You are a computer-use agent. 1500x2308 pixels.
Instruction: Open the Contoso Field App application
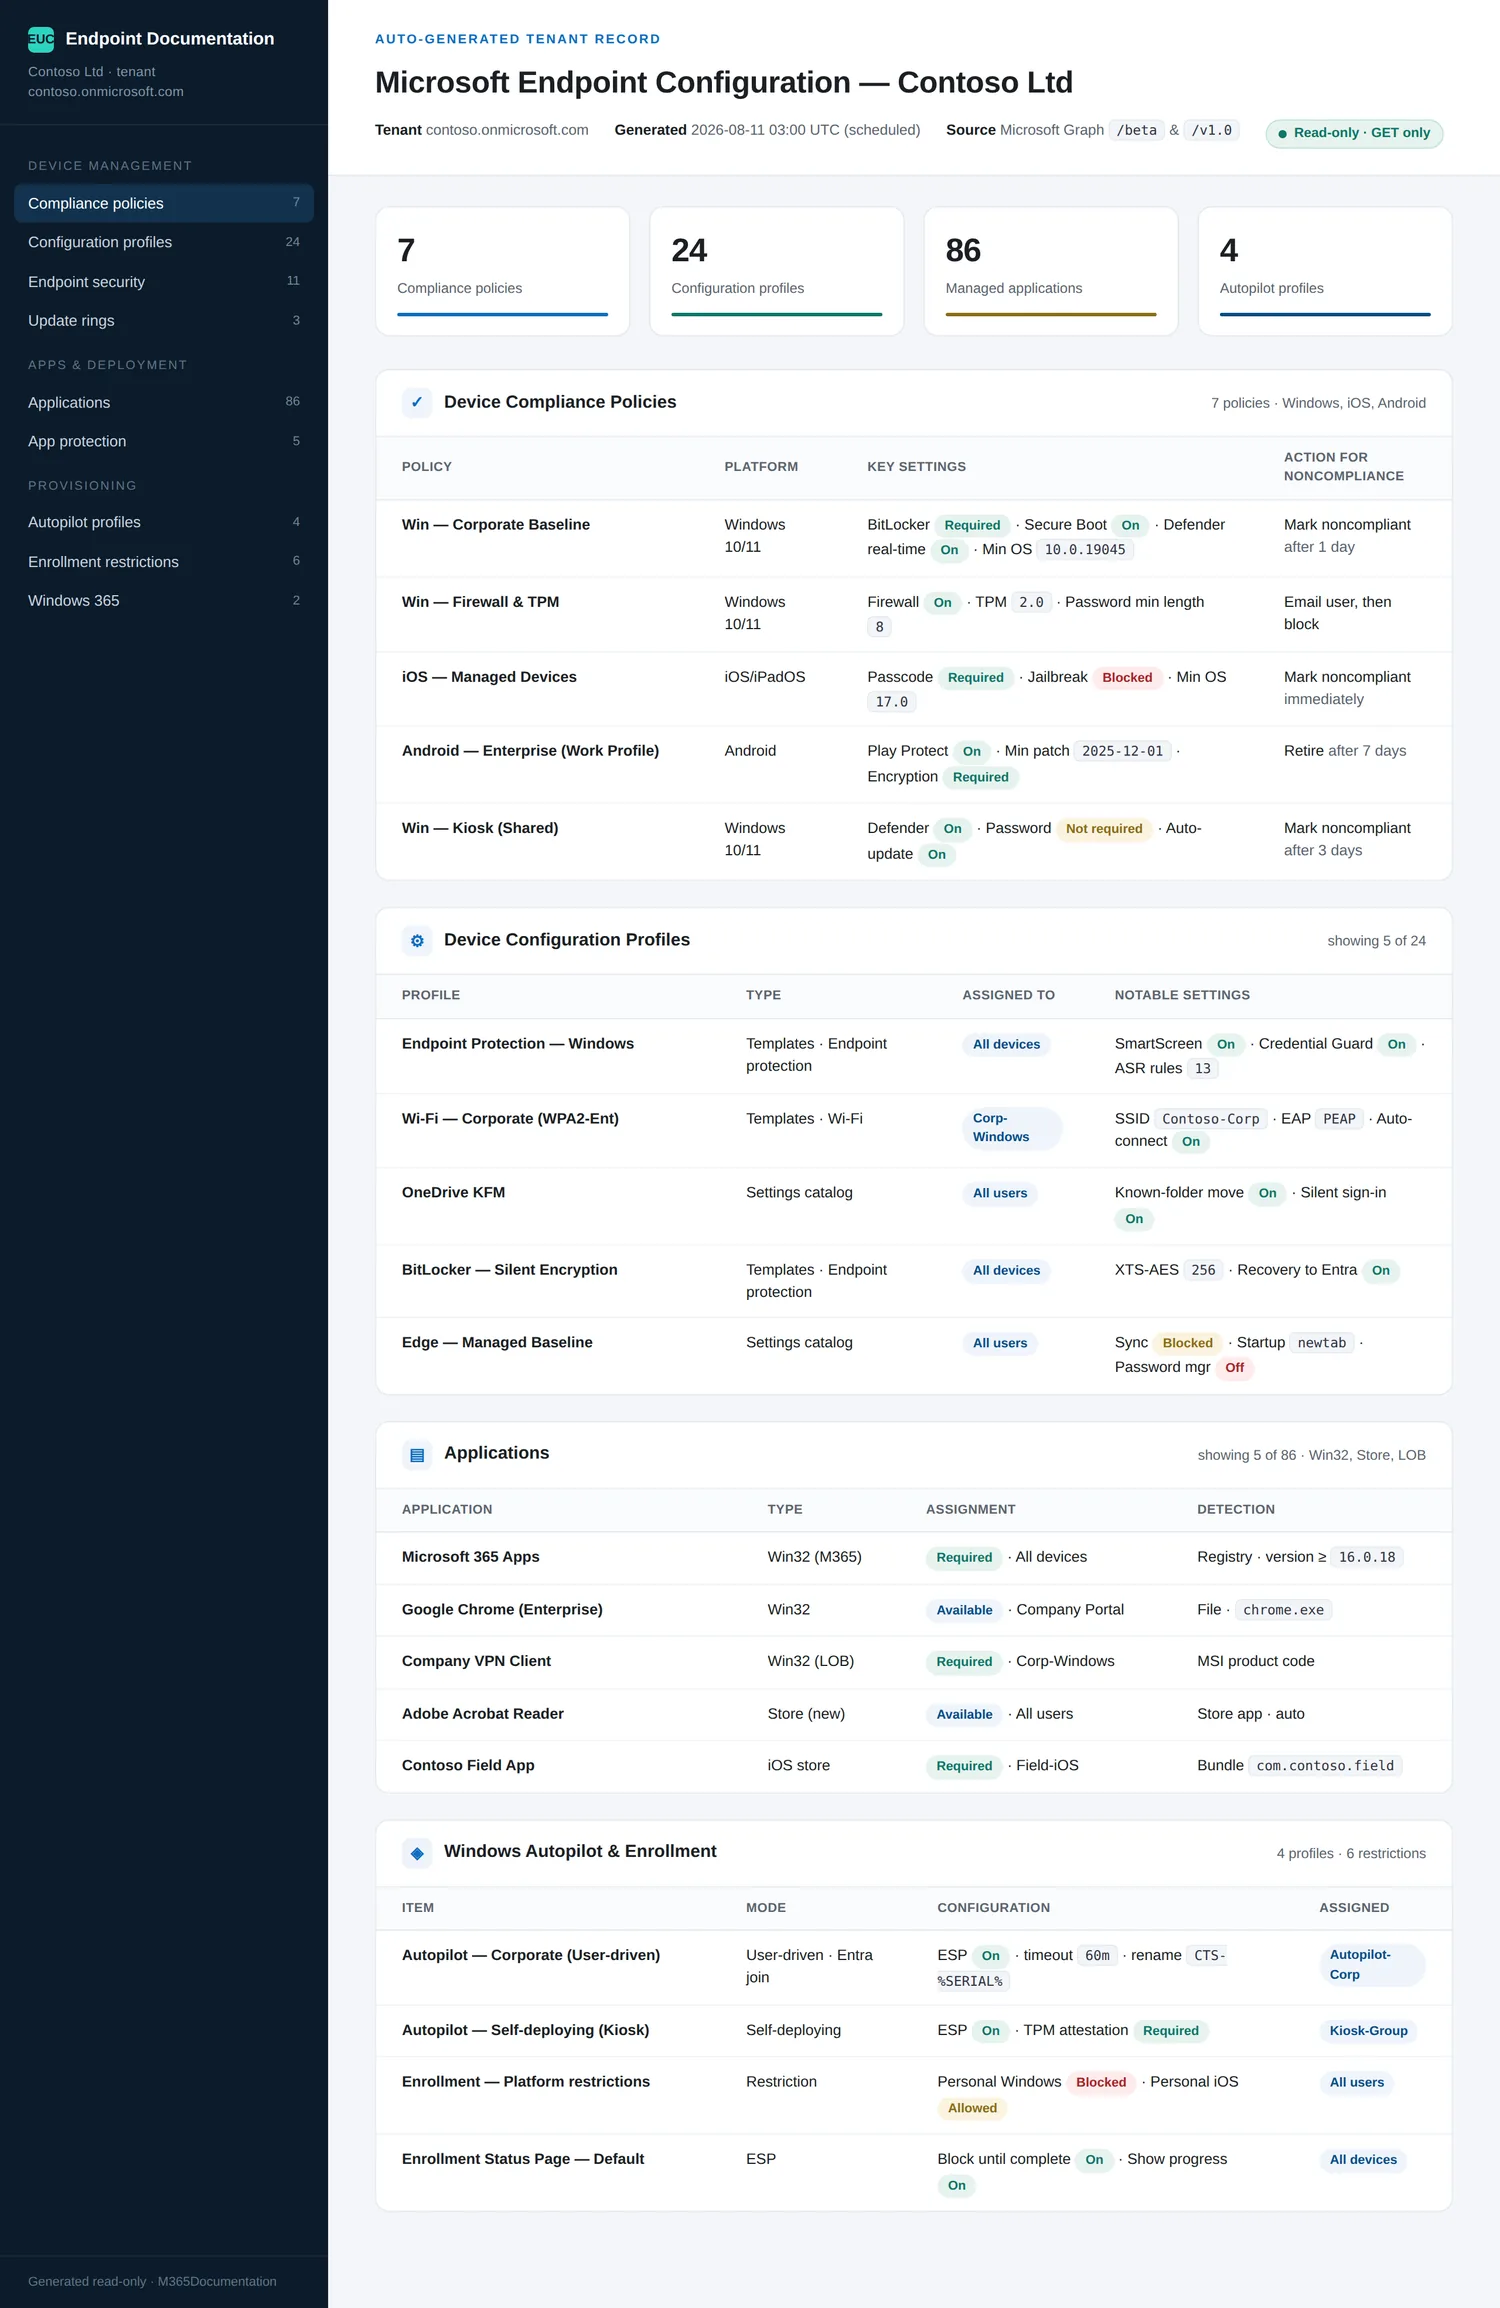pos(468,1765)
